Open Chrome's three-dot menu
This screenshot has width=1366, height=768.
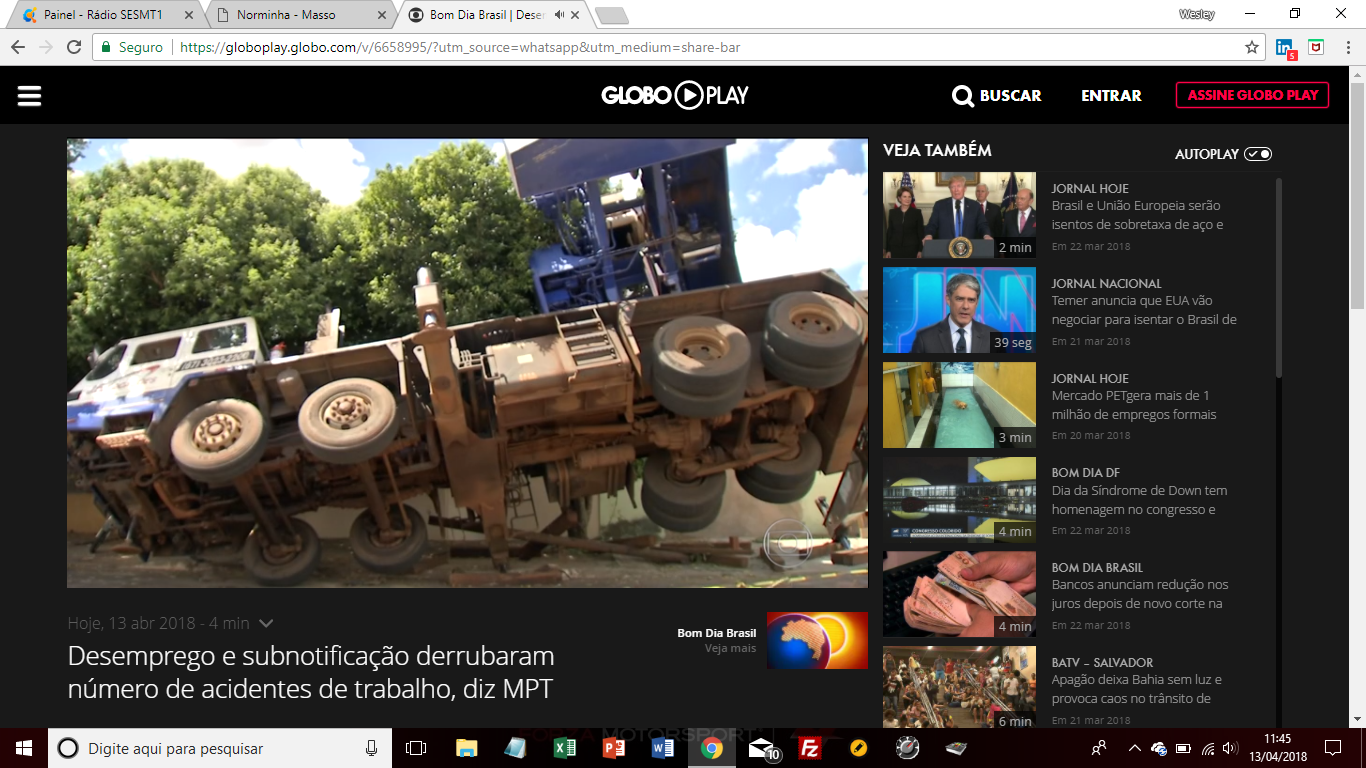[x=1345, y=47]
